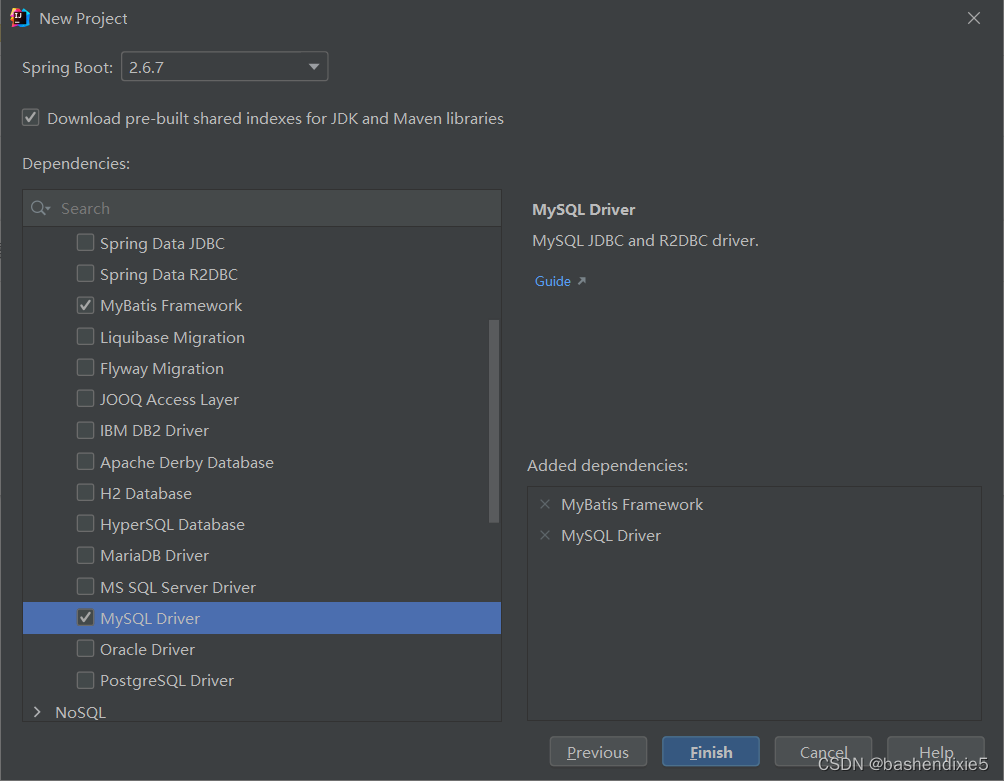The height and width of the screenshot is (781, 1004).
Task: Uncheck the MyBatis Framework checkbox
Action: 86,305
